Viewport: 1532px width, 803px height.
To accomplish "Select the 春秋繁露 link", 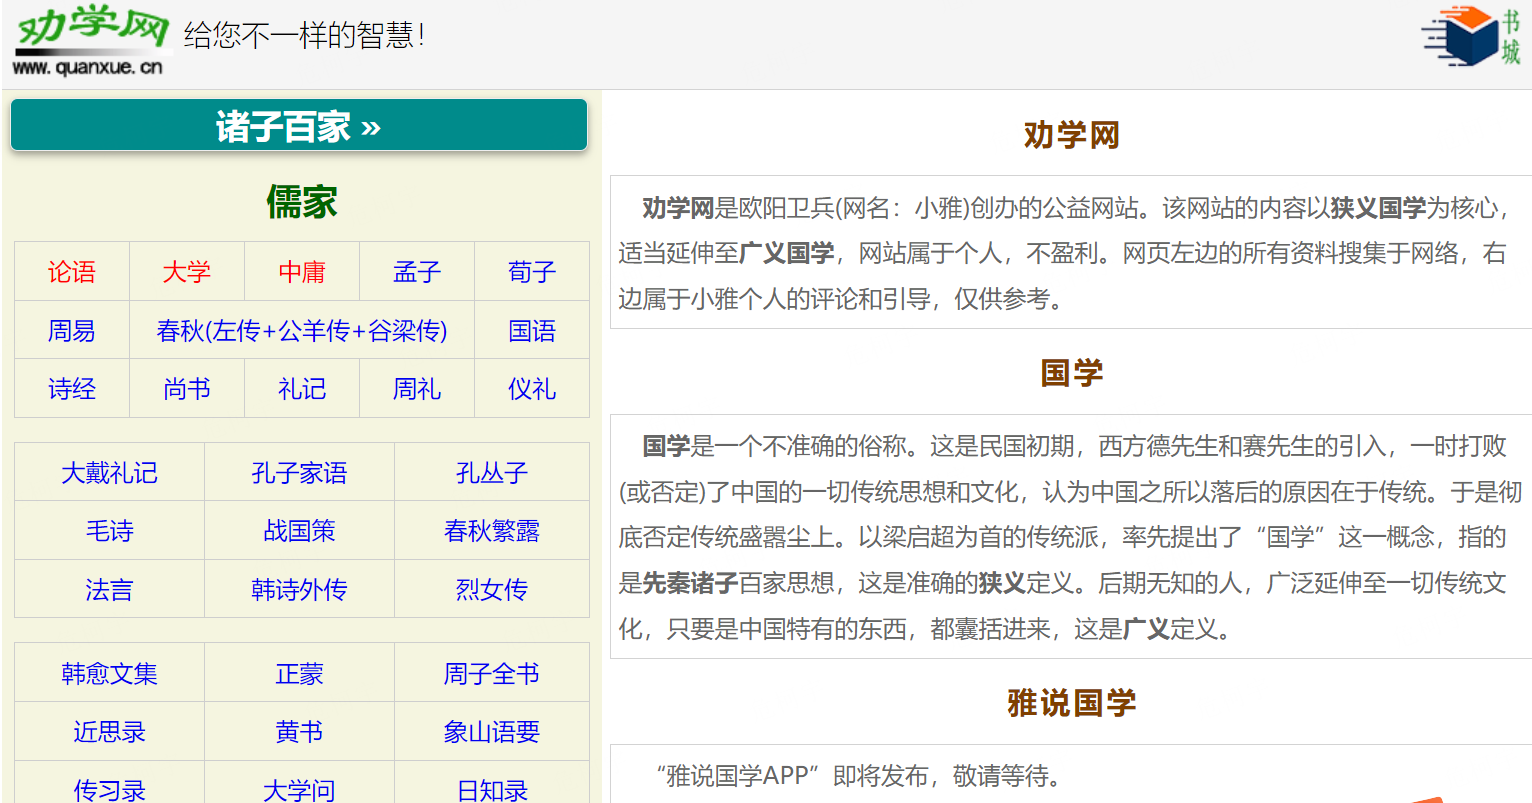I will pos(492,531).
